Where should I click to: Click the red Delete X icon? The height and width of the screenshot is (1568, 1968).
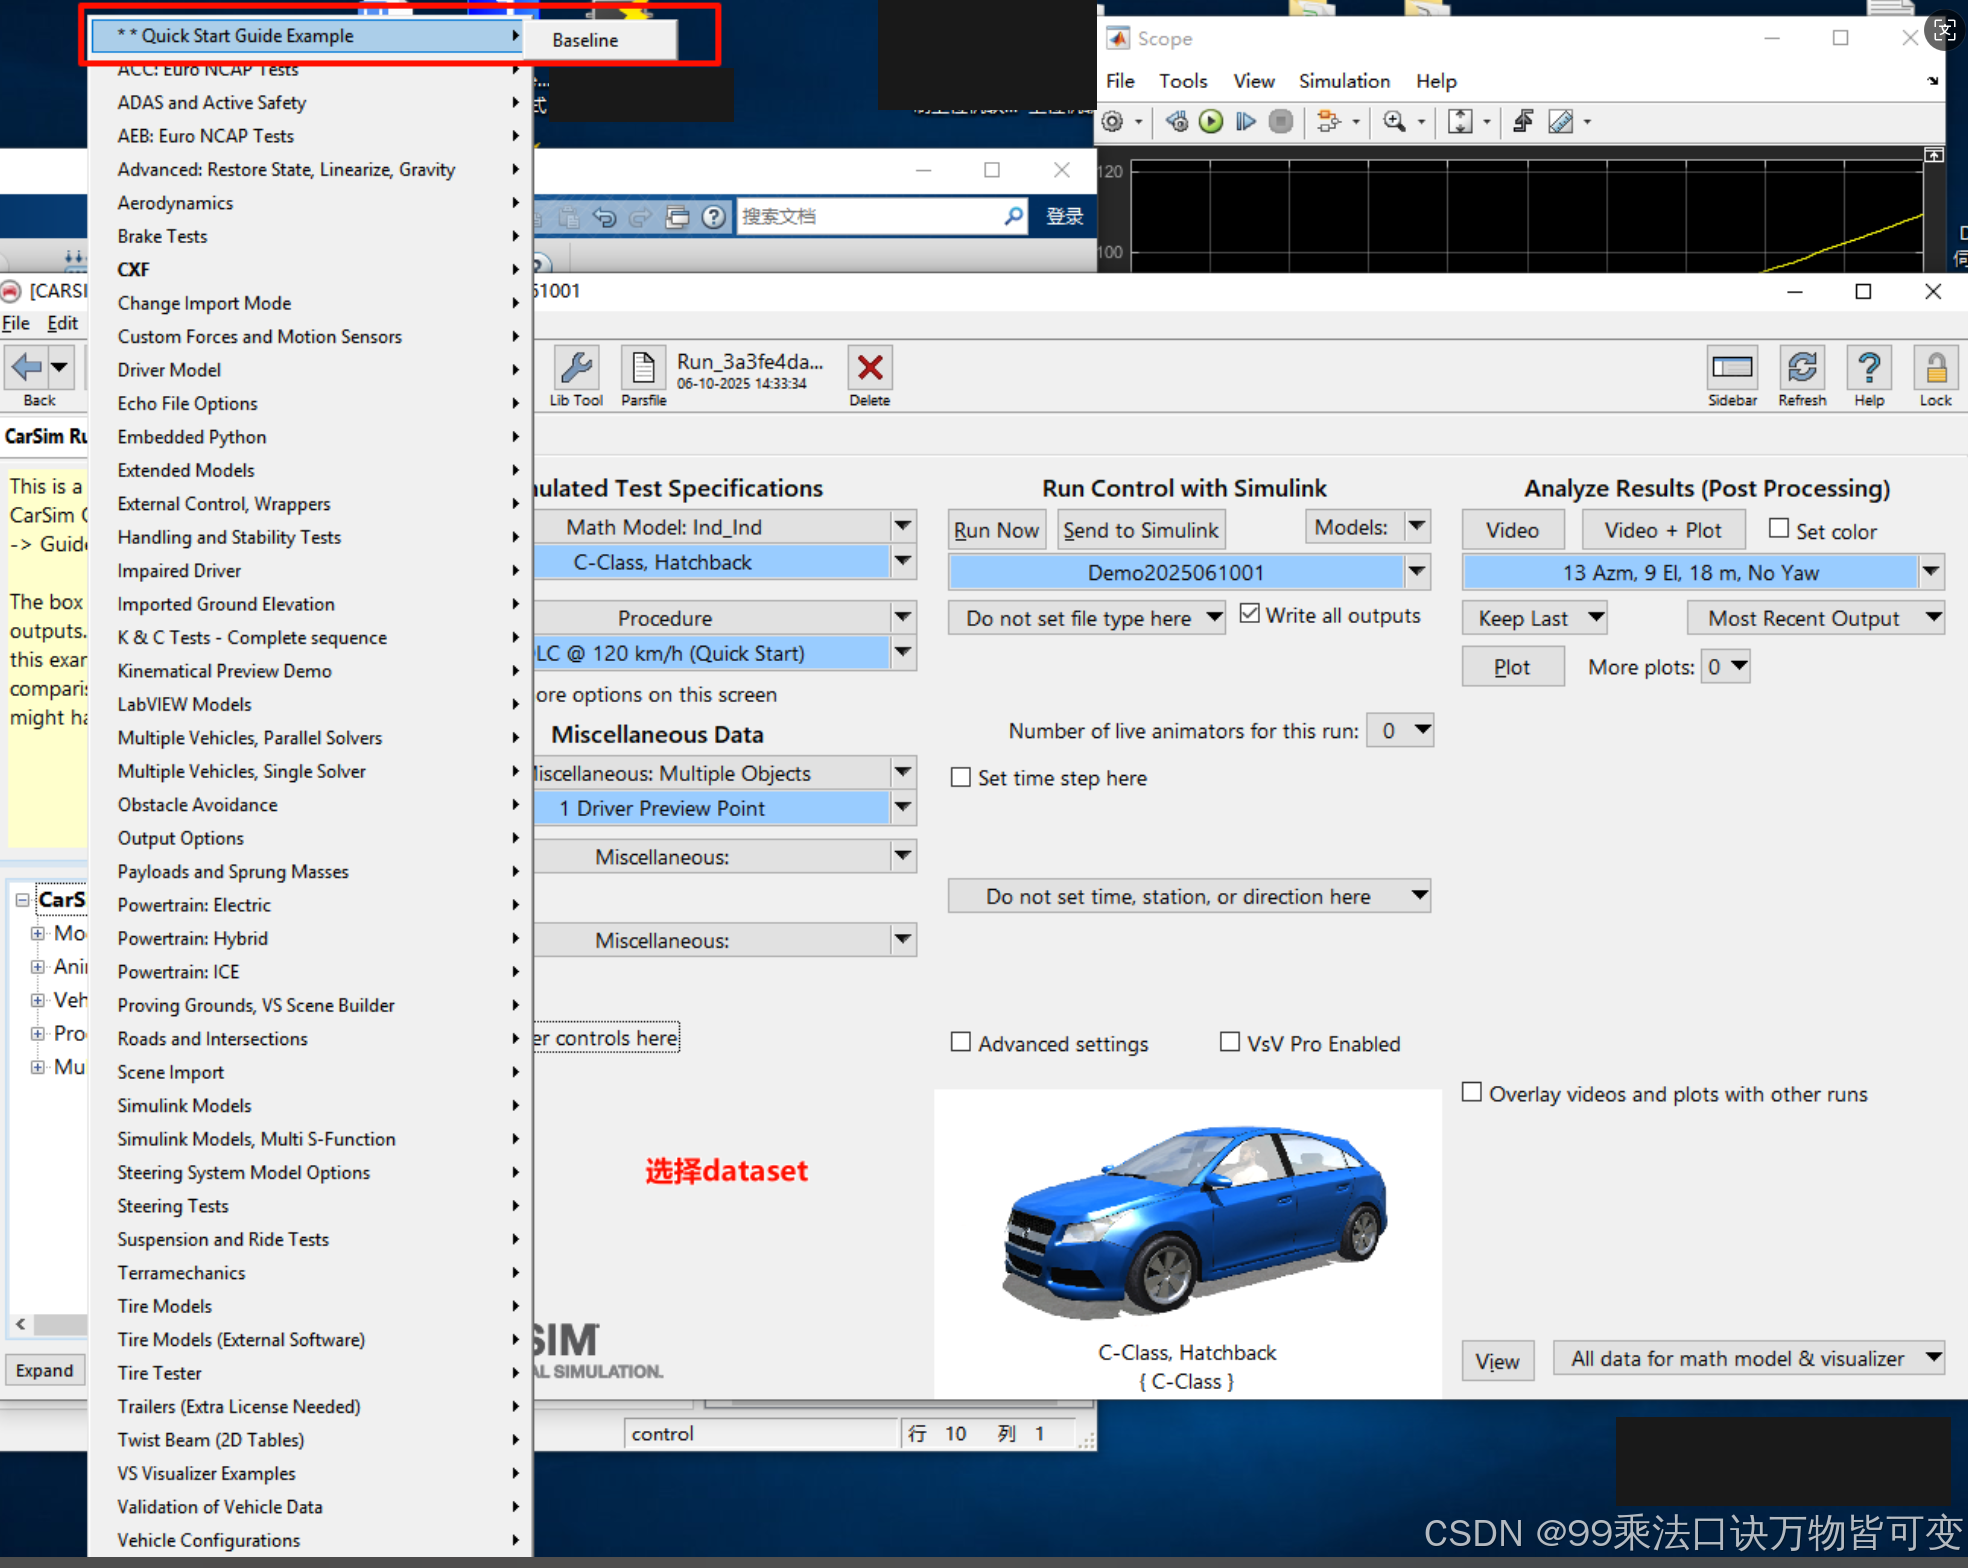[869, 369]
